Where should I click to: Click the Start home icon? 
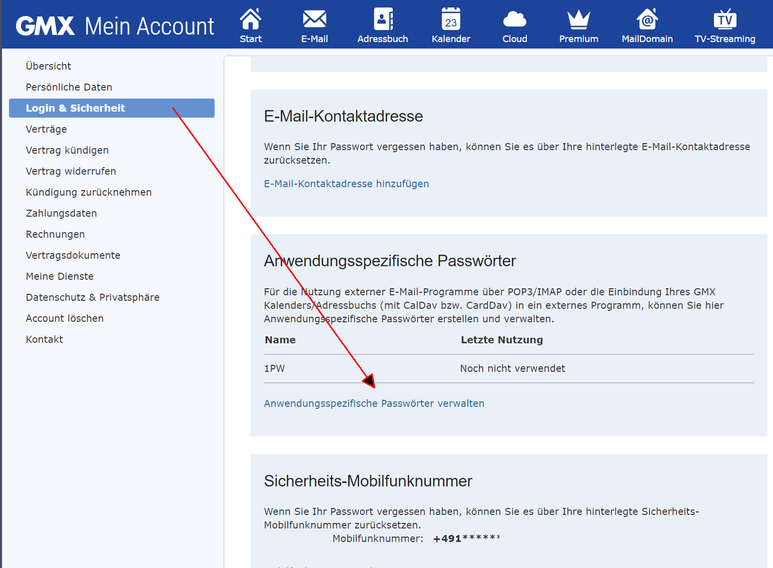coord(251,20)
